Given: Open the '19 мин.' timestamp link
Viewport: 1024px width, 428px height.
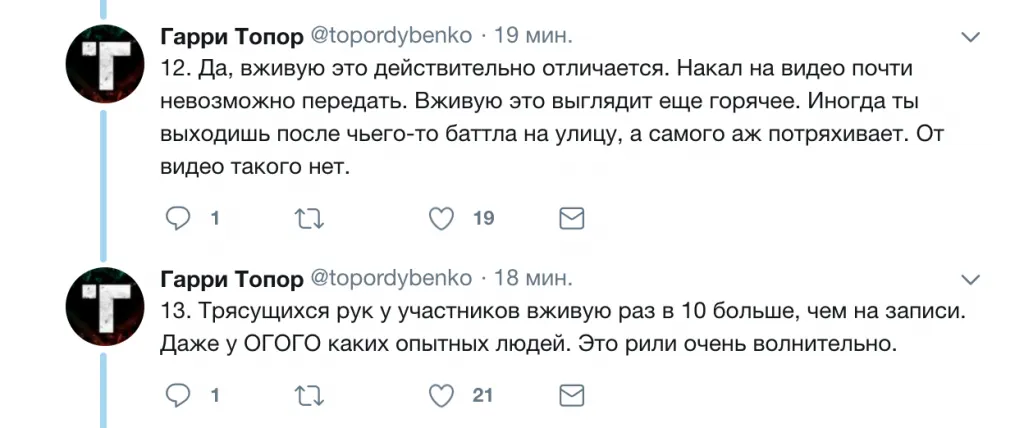Looking at the screenshot, I should click(534, 37).
